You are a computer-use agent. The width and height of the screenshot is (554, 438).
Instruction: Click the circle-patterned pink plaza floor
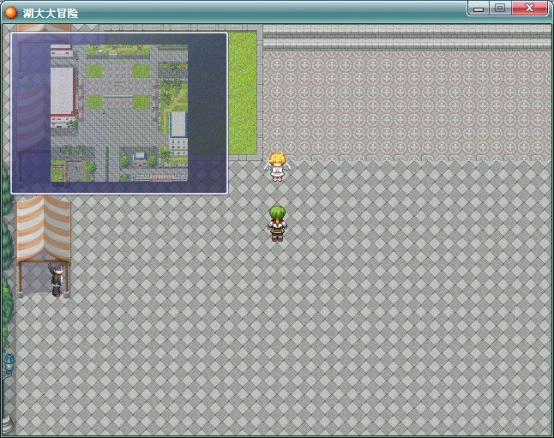click(x=406, y=105)
